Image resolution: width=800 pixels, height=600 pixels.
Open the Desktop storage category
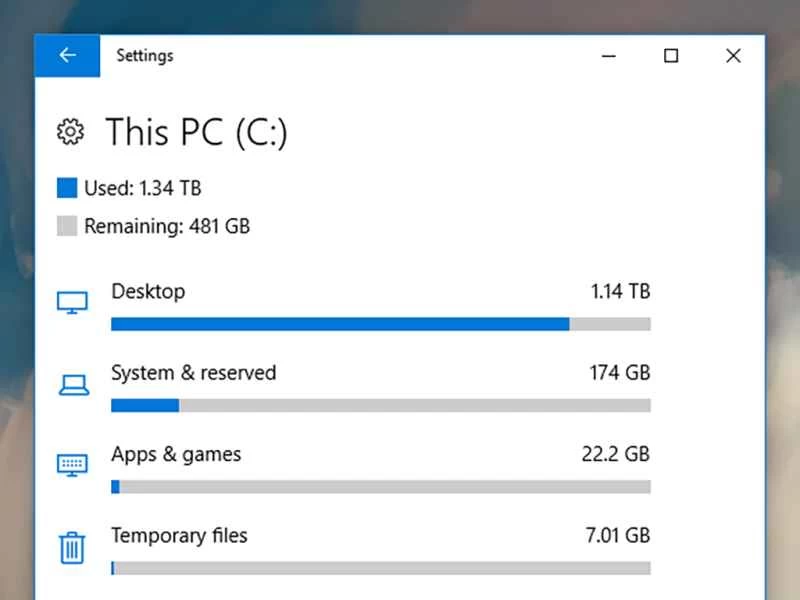coord(148,291)
